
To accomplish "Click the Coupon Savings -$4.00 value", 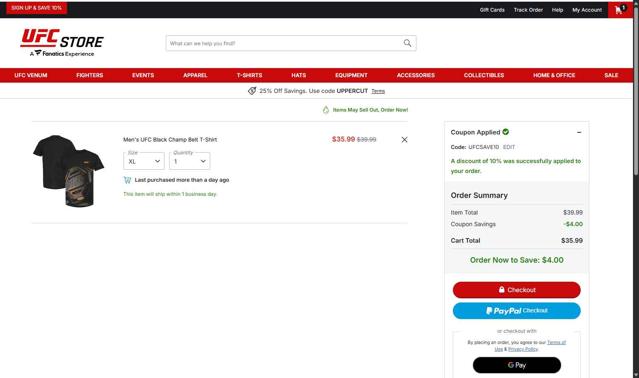I will coord(573,224).
